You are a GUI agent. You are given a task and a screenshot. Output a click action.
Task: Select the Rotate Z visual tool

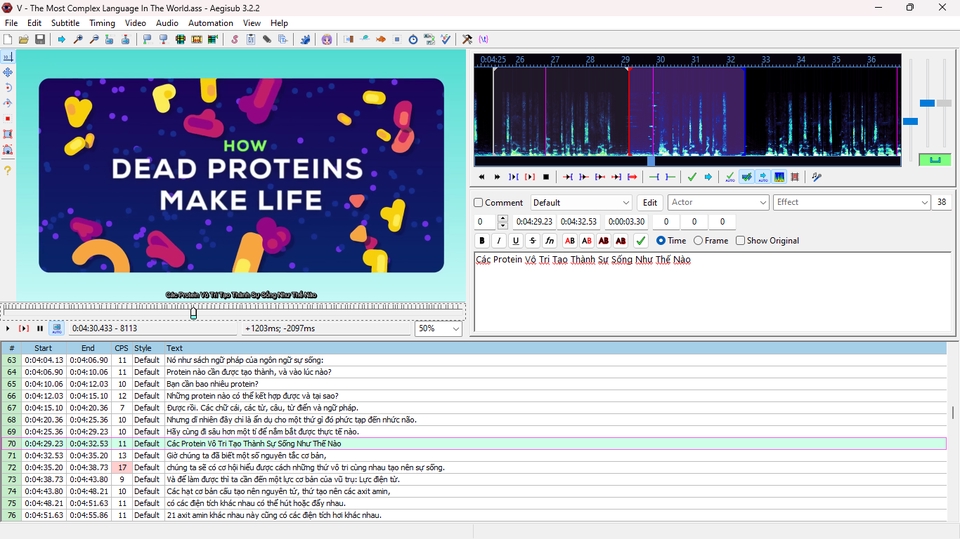[x=8, y=88]
